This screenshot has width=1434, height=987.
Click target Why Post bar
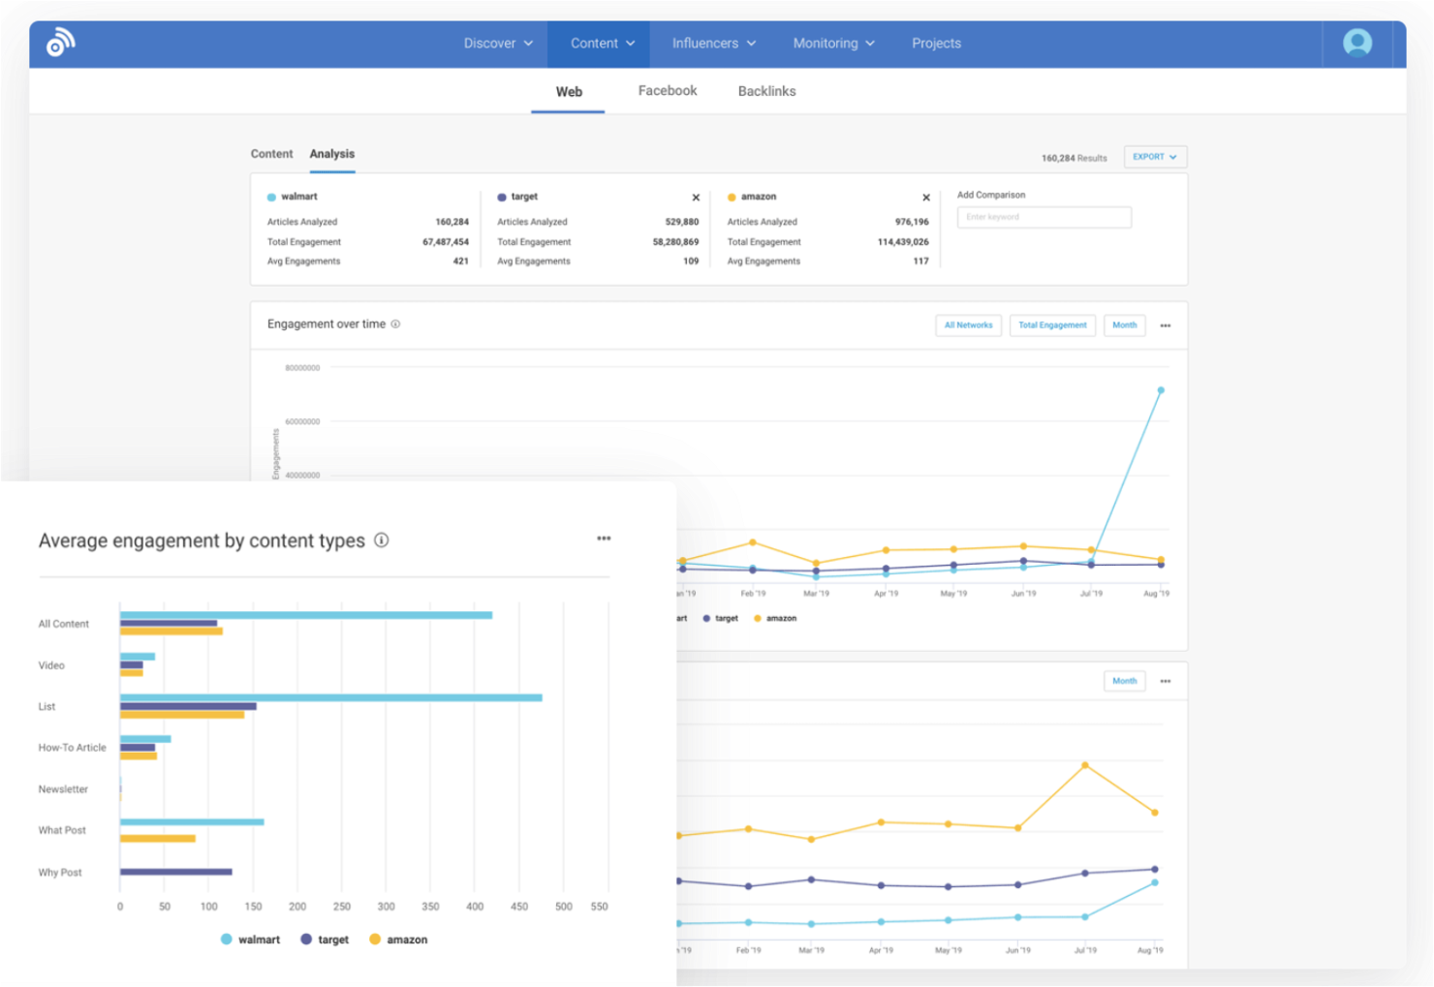[x=176, y=872]
